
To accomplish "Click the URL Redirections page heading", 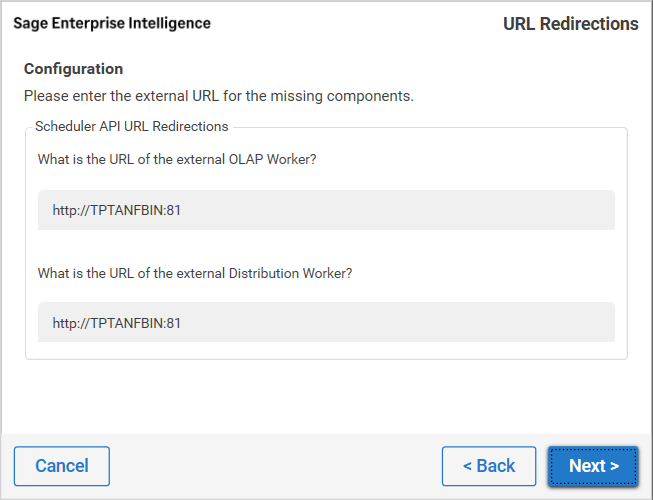I will (570, 24).
